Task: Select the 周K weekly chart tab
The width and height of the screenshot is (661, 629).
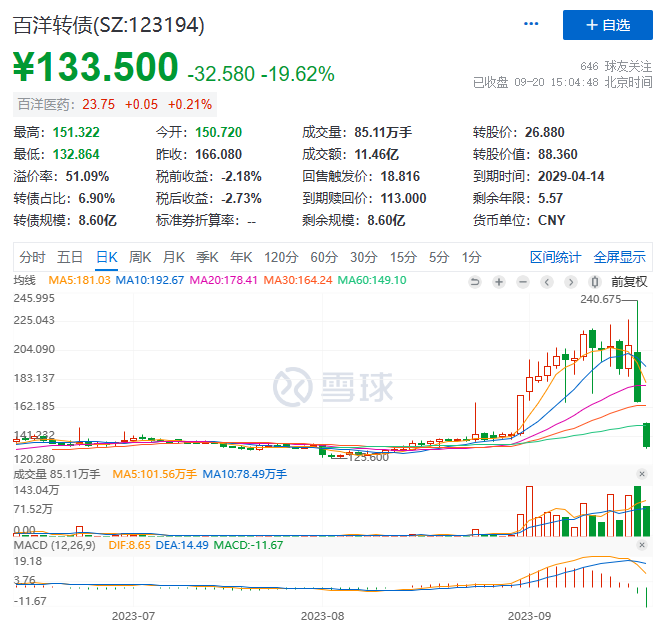Action: point(140,257)
